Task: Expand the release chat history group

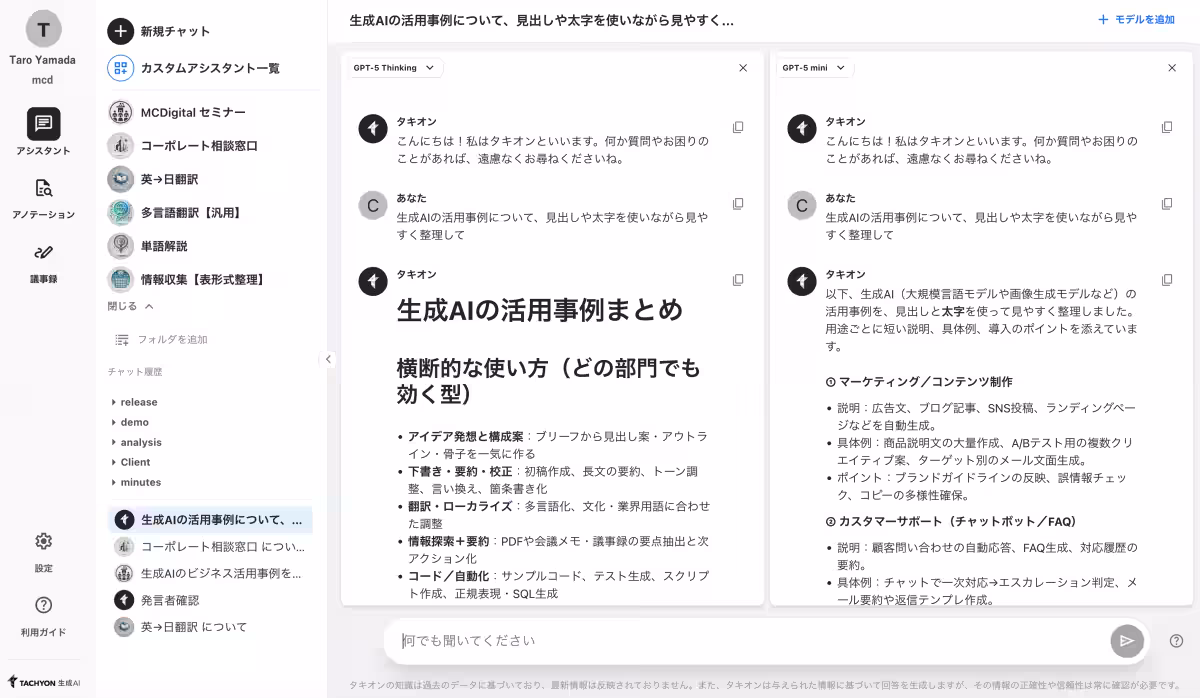Action: click(140, 402)
